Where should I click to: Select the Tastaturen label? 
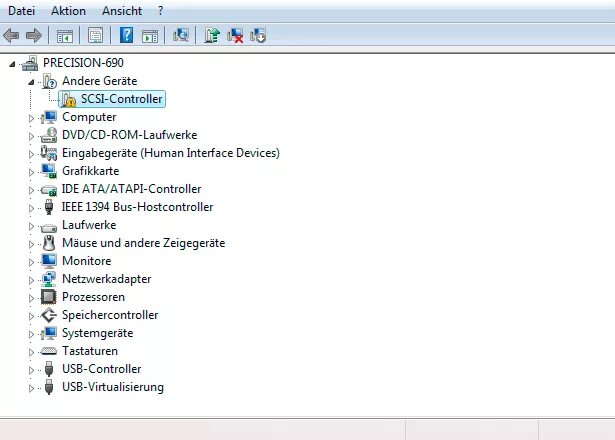coord(90,351)
